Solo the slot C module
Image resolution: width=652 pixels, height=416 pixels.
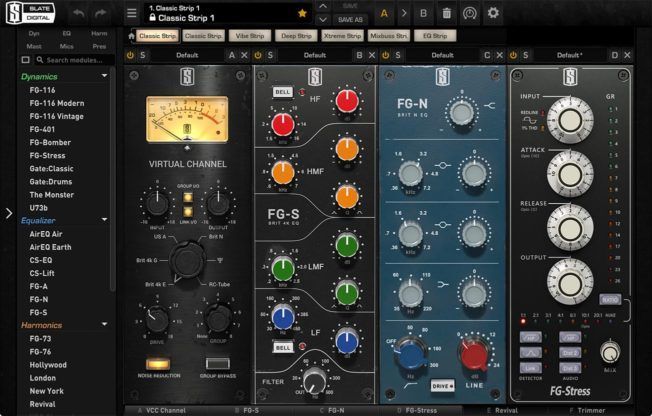click(x=398, y=55)
